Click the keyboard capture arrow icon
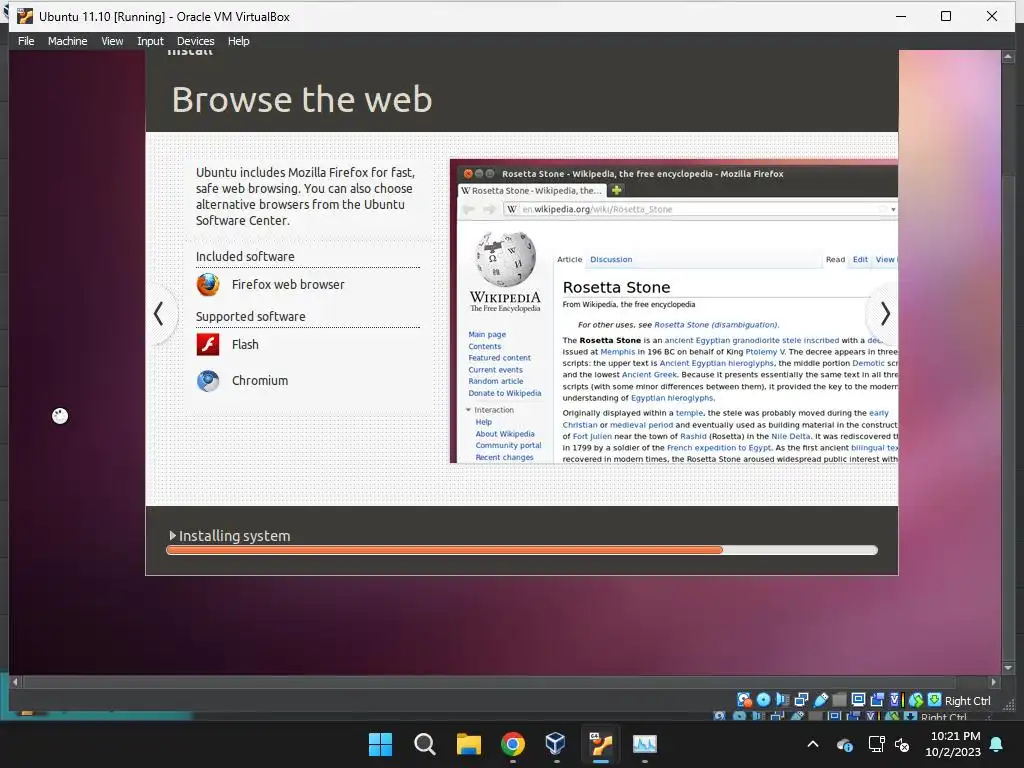 [935, 700]
